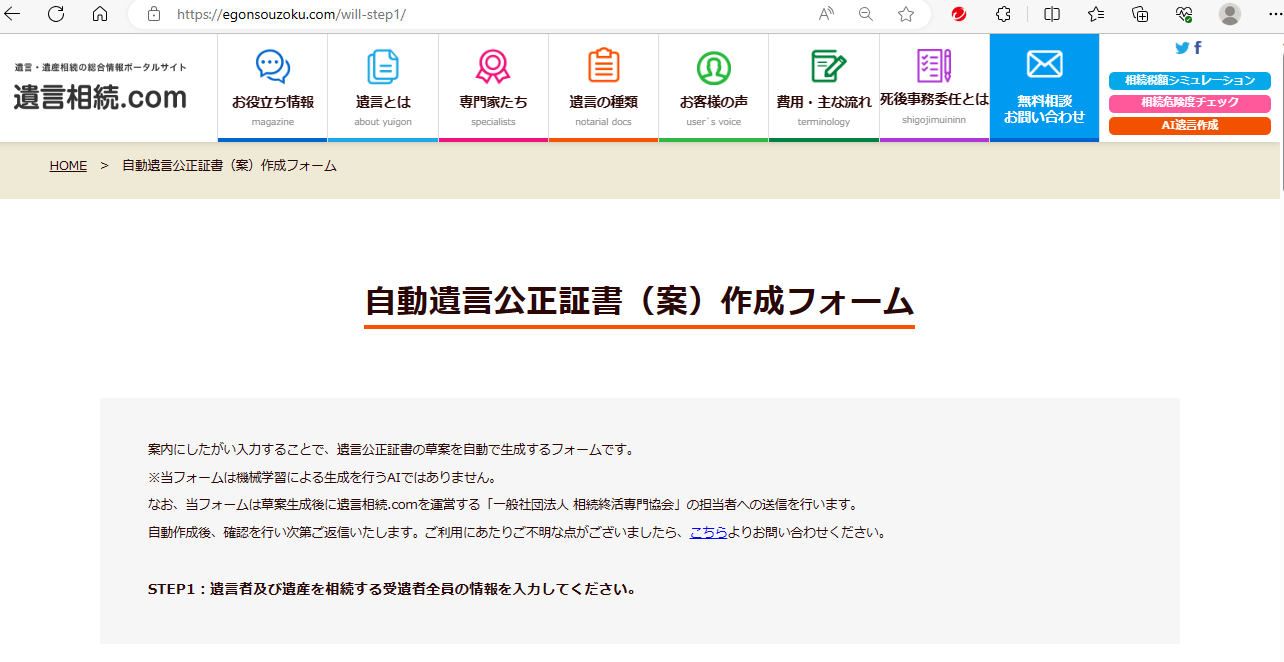This screenshot has width=1284, height=662.
Task: Open the お客様の声 menu item
Action: 714,88
